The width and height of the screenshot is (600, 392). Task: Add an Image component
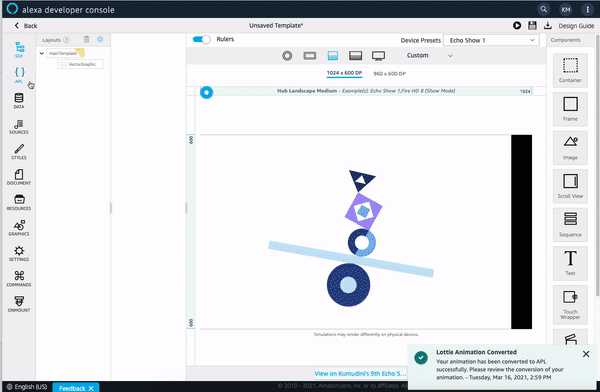click(x=570, y=148)
